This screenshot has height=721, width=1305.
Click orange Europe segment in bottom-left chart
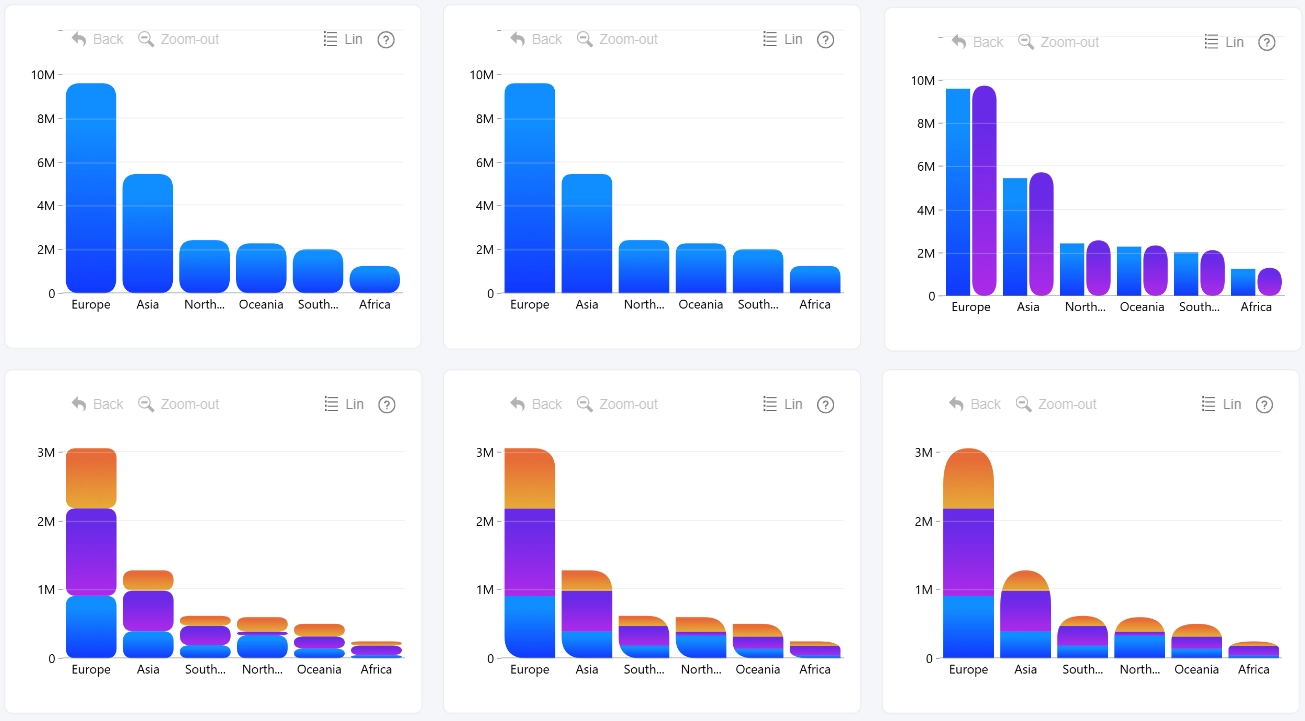click(91, 478)
